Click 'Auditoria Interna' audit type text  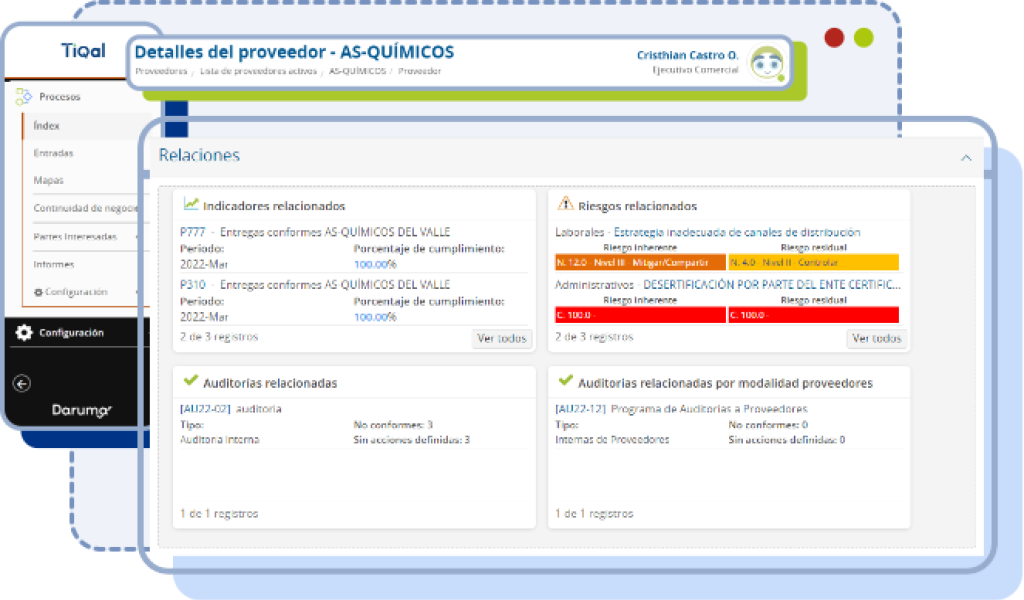click(219, 440)
